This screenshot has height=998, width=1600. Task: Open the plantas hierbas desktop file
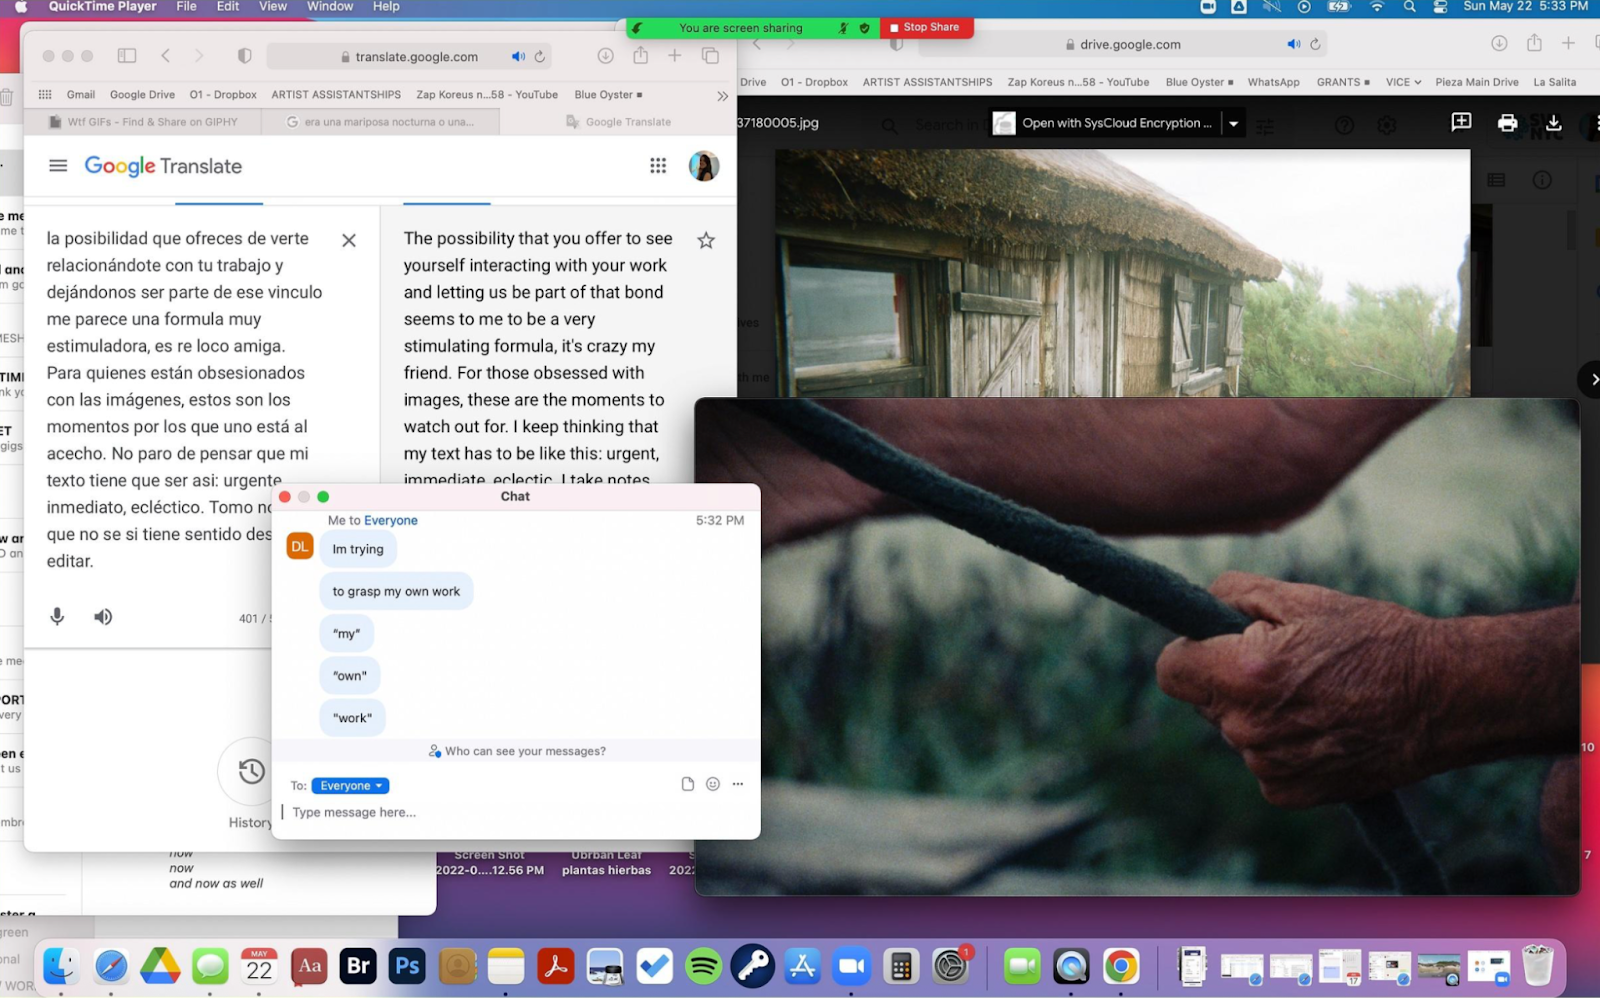(606, 862)
